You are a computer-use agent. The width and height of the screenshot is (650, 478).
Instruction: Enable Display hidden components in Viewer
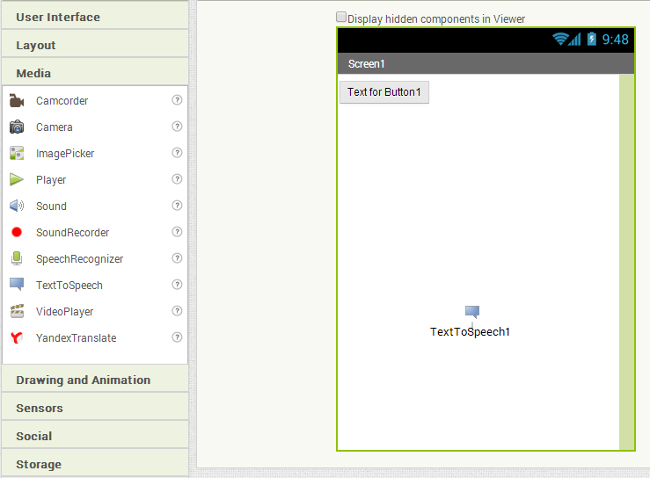click(342, 17)
